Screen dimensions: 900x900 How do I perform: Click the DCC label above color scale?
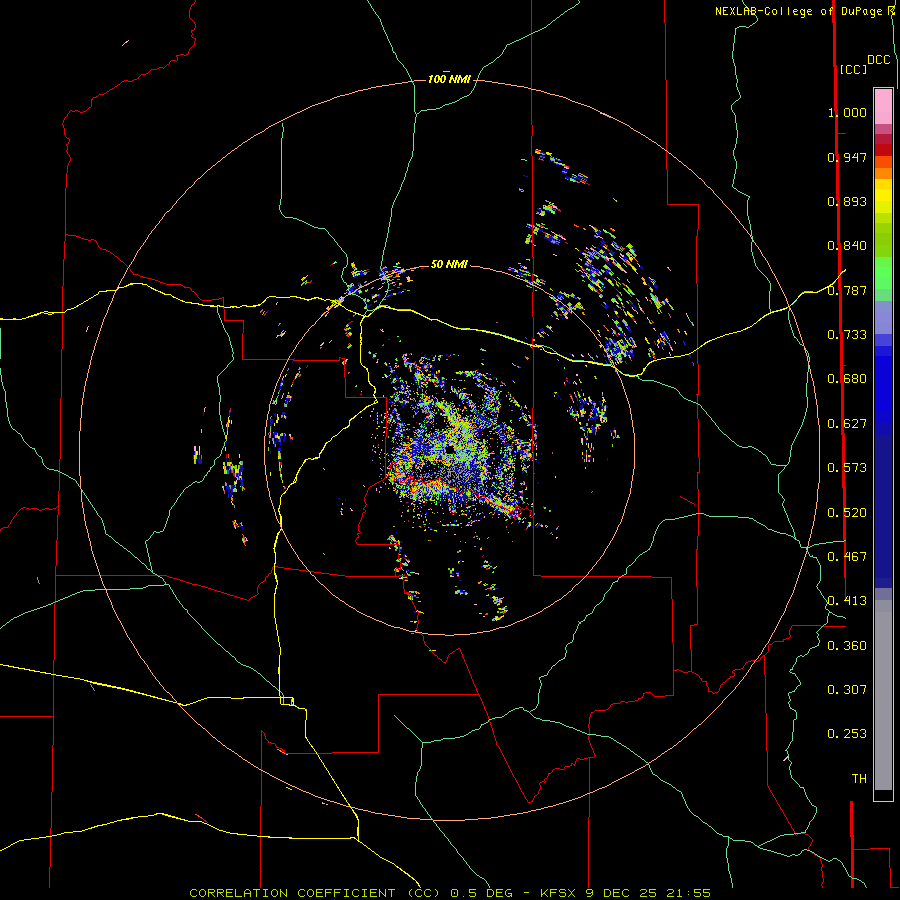[x=879, y=60]
